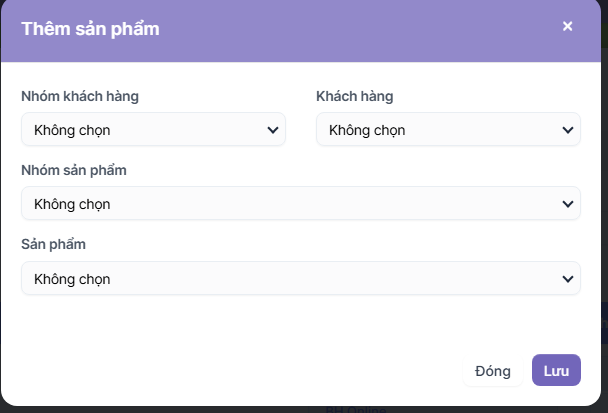The image size is (608, 413).
Task: Click the dark backdrop outside the dialog
Action: tap(604, 330)
